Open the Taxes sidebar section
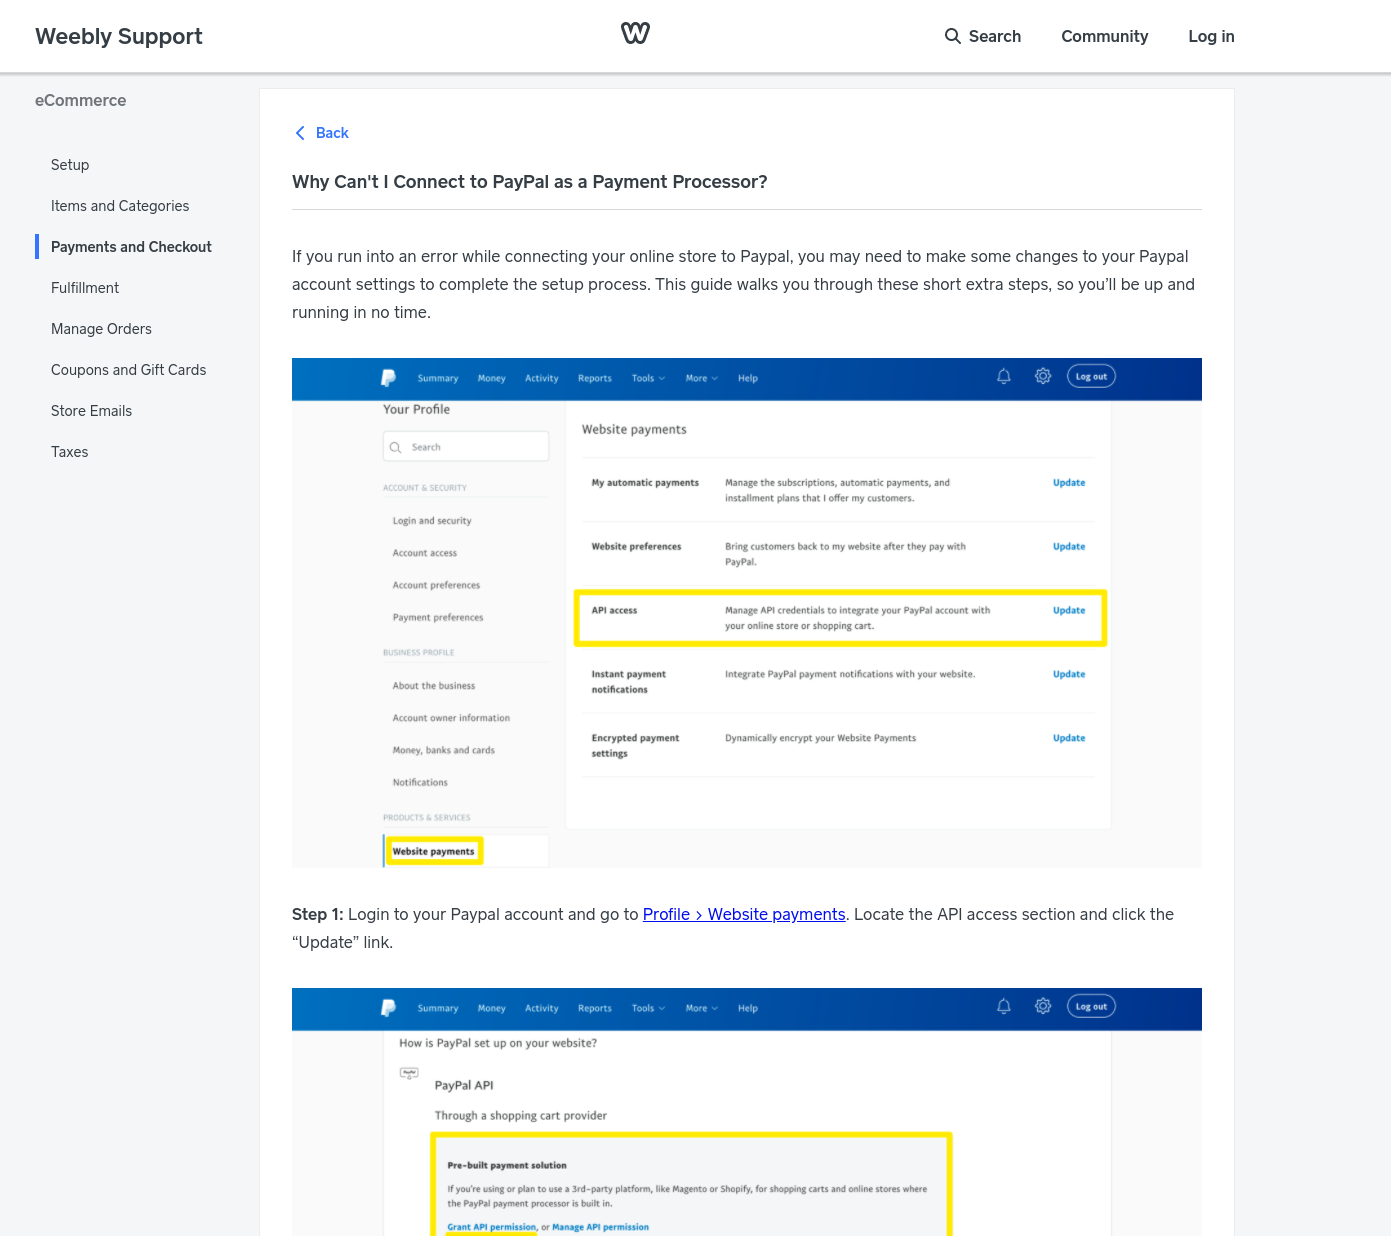 69,452
